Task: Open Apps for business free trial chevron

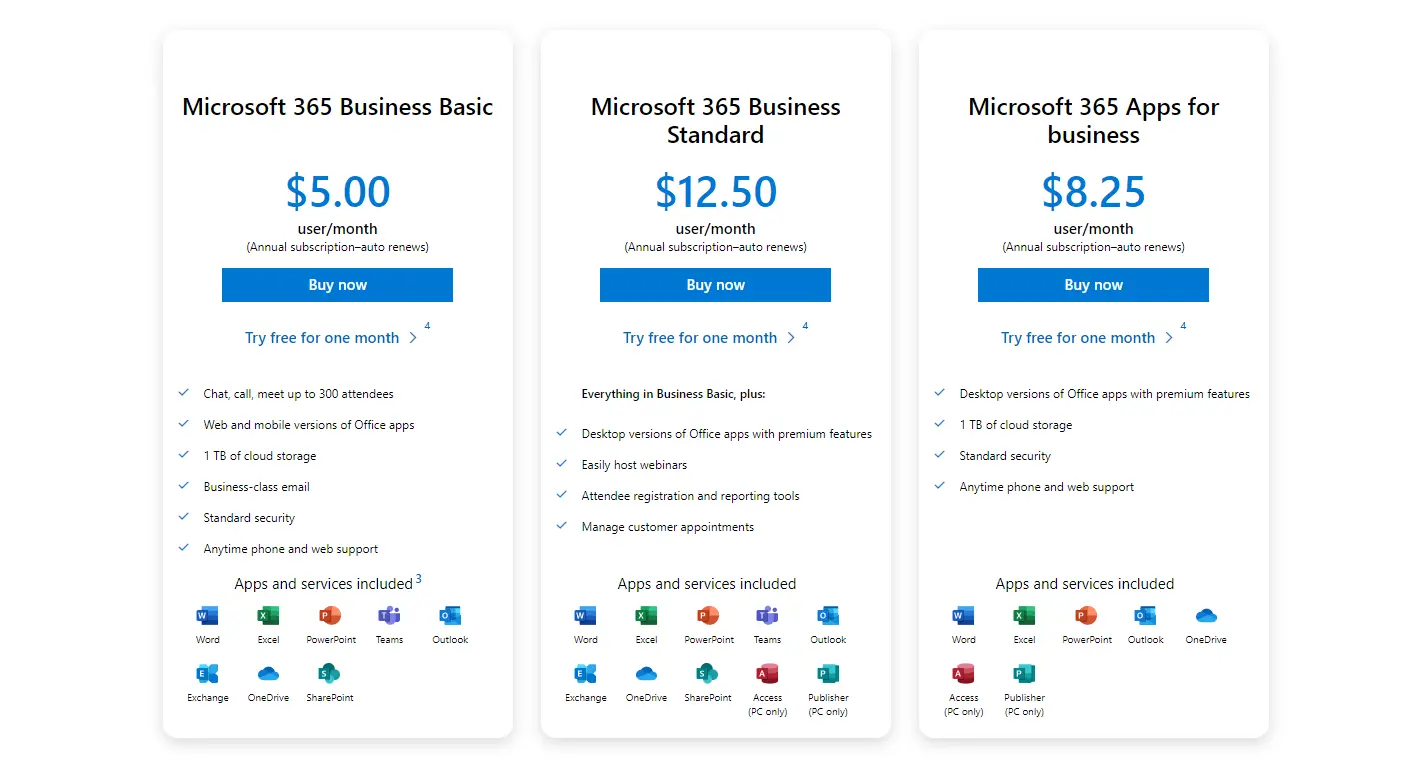Action: point(1168,338)
